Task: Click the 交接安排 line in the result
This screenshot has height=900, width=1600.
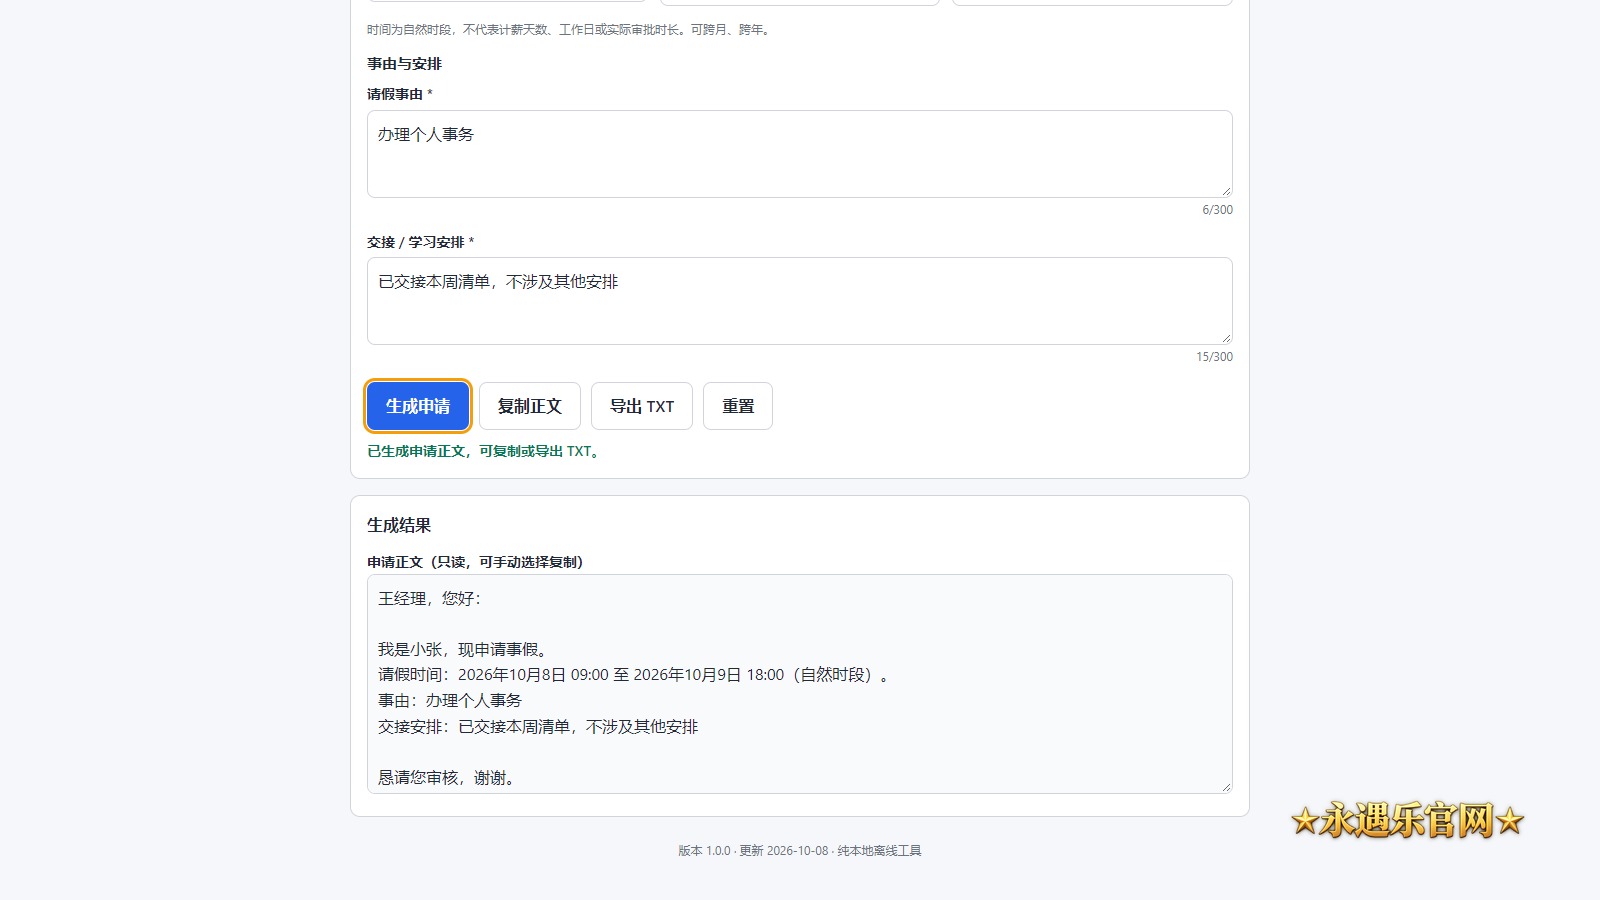Action: coord(538,727)
